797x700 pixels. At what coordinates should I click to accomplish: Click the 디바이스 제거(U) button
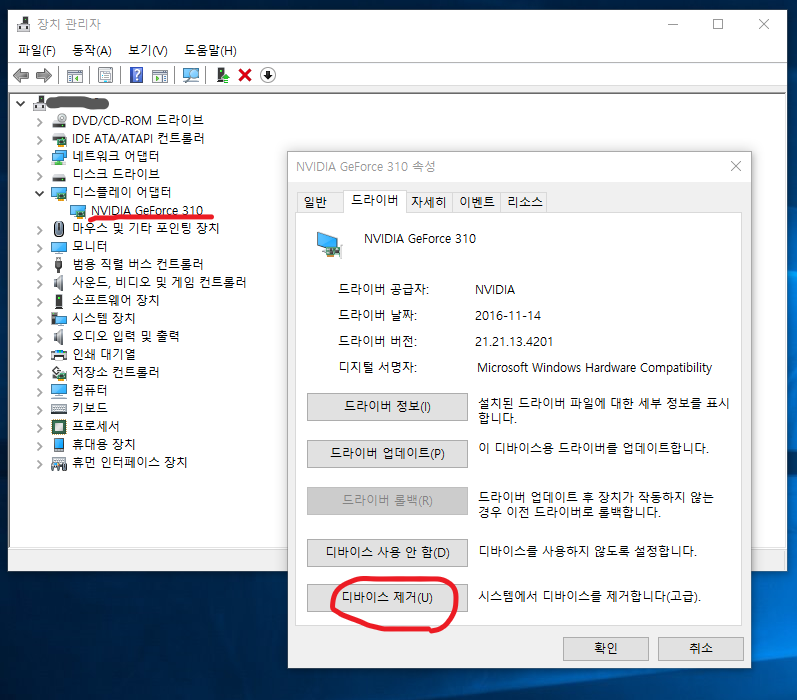point(387,597)
